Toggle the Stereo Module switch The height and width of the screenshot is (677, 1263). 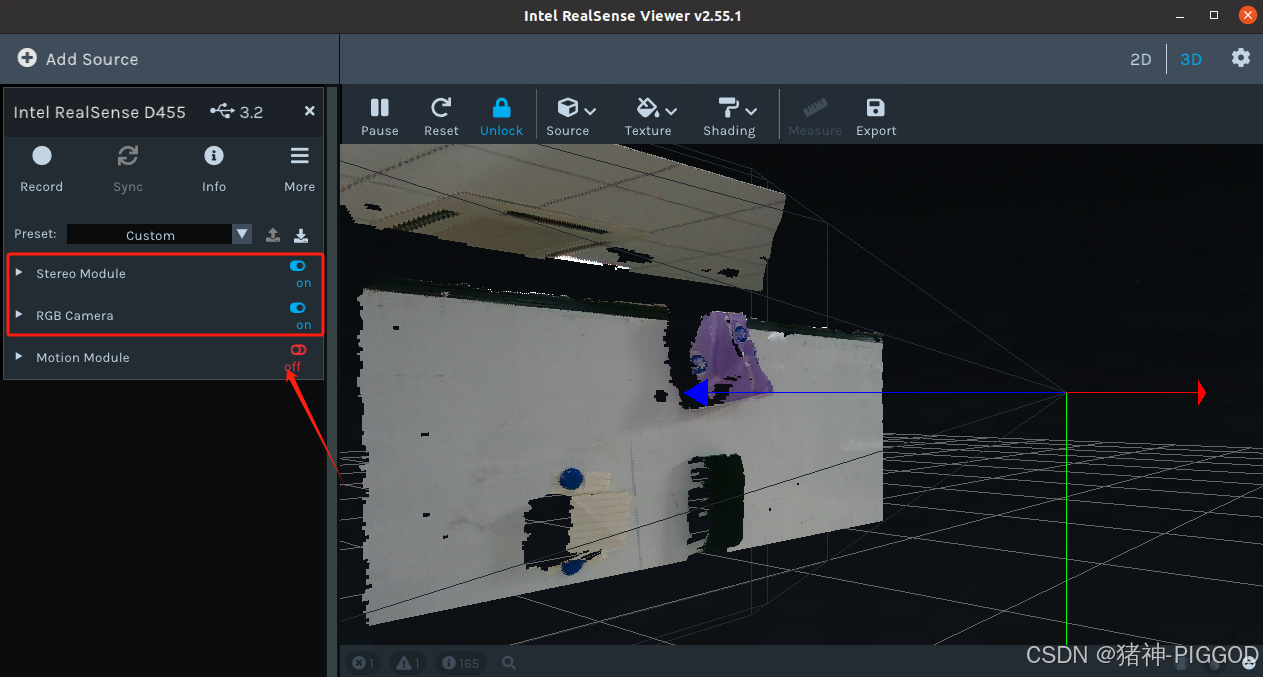(x=298, y=266)
